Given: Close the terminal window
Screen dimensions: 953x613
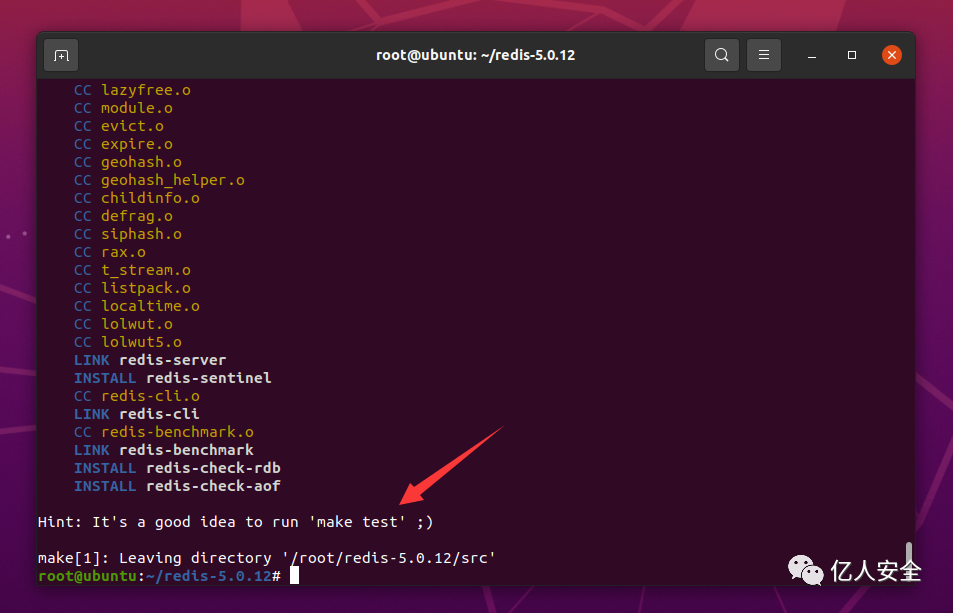Looking at the screenshot, I should (892, 55).
